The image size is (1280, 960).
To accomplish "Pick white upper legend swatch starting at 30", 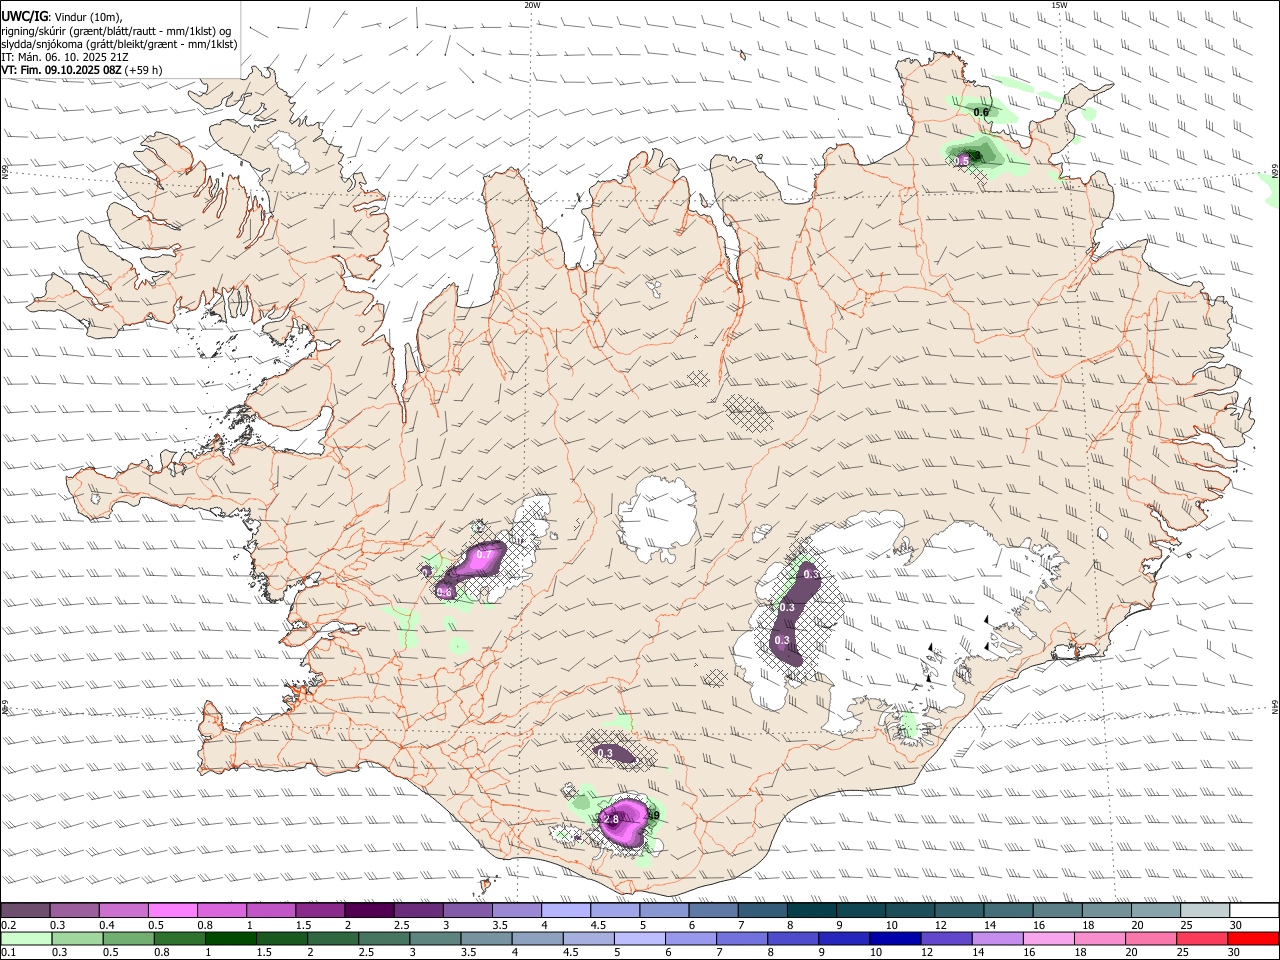I will coord(1253,911).
